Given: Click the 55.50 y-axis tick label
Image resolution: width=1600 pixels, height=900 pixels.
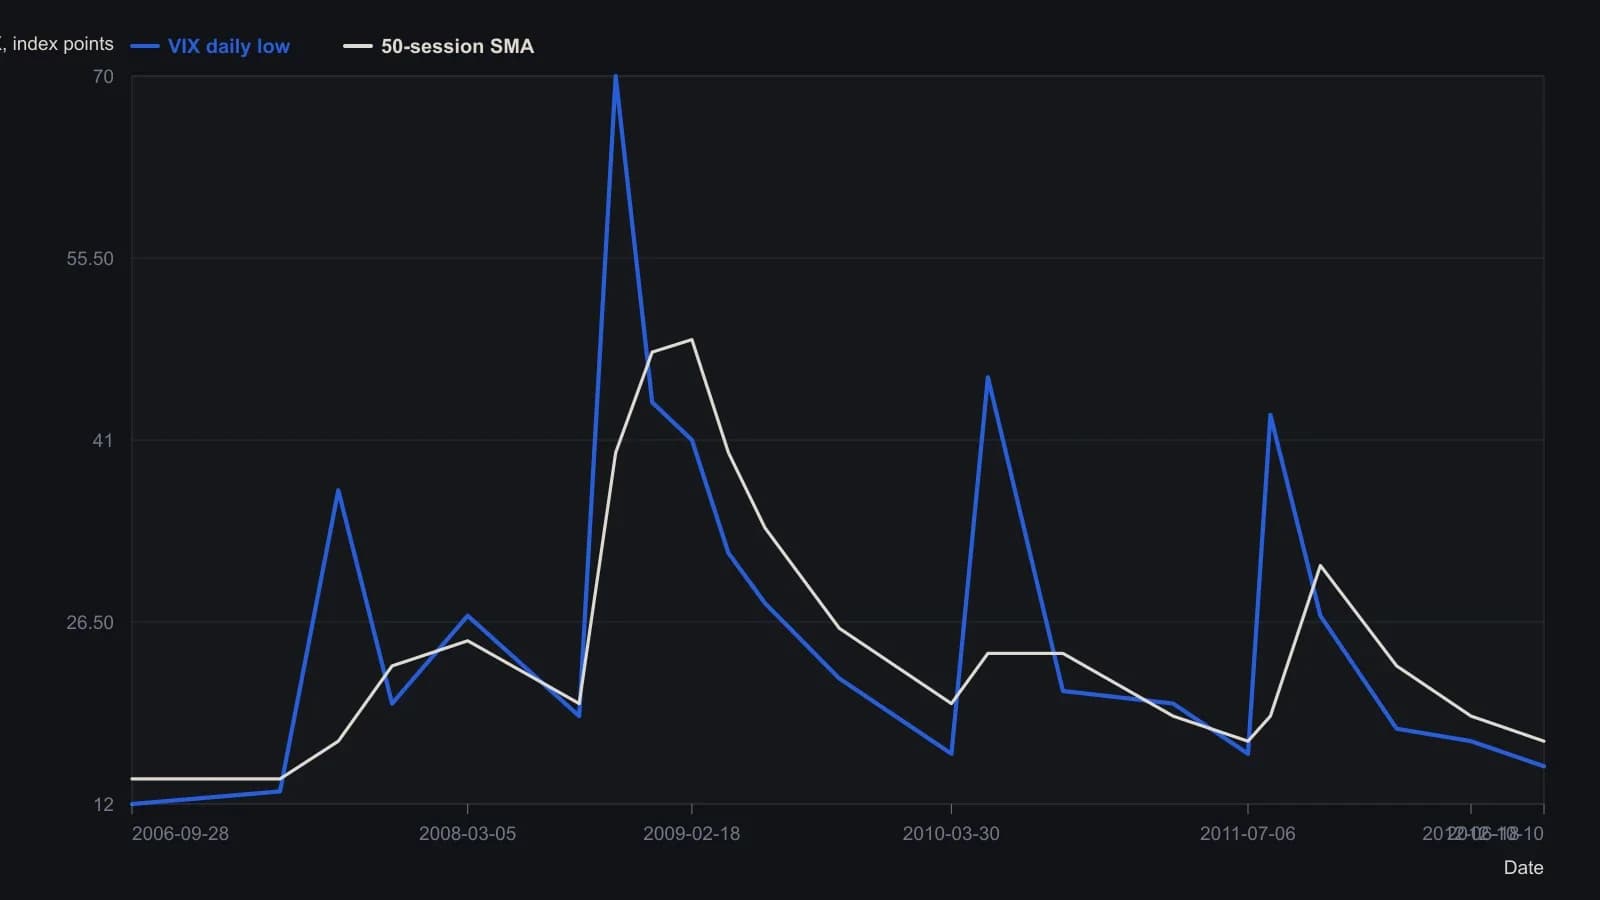Looking at the screenshot, I should 90,259.
